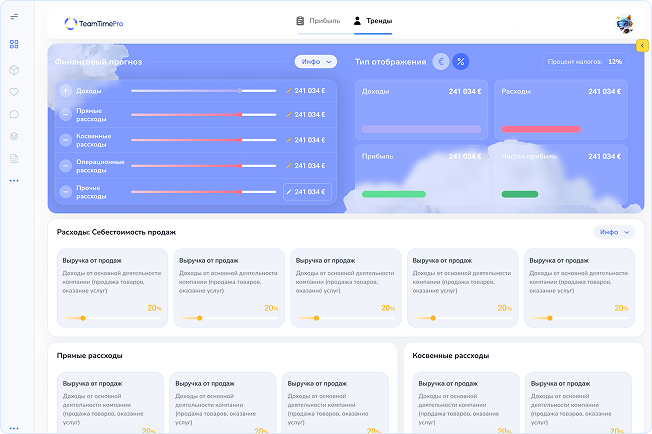Open the dashboard grid icon in sidebar
This screenshot has height=434, width=652.
coord(14,44)
